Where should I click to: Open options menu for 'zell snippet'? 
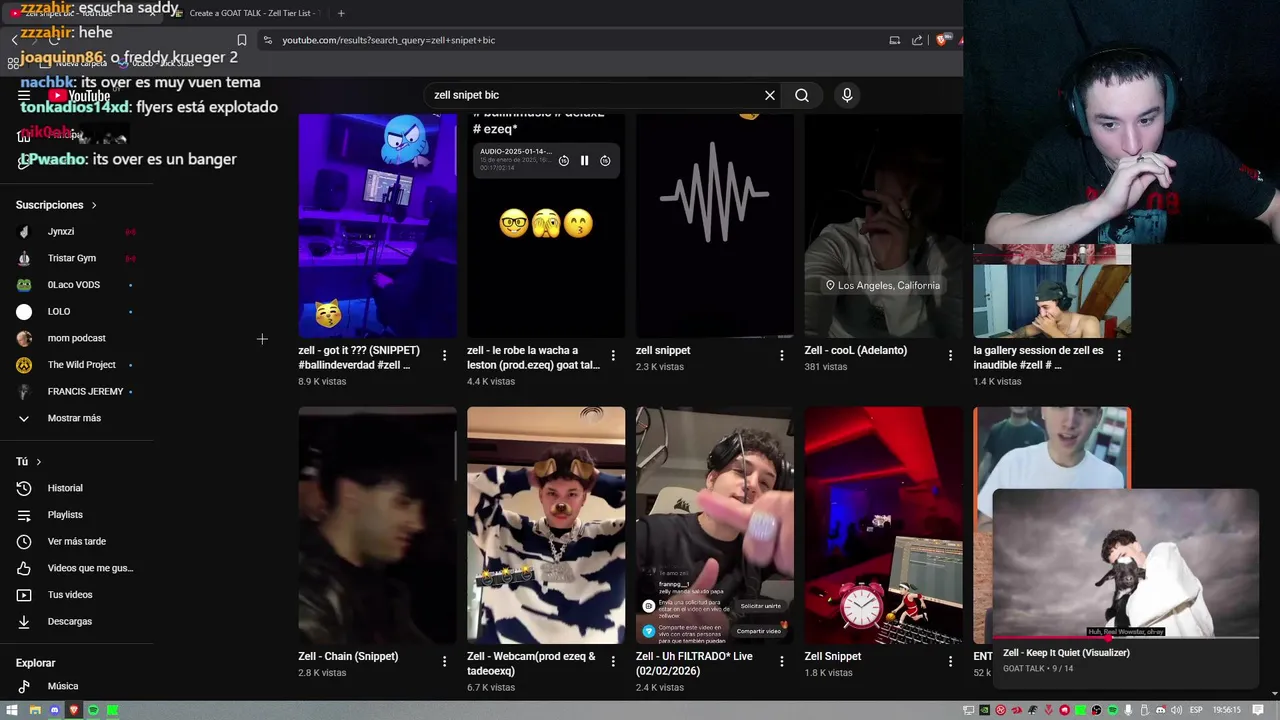point(782,355)
